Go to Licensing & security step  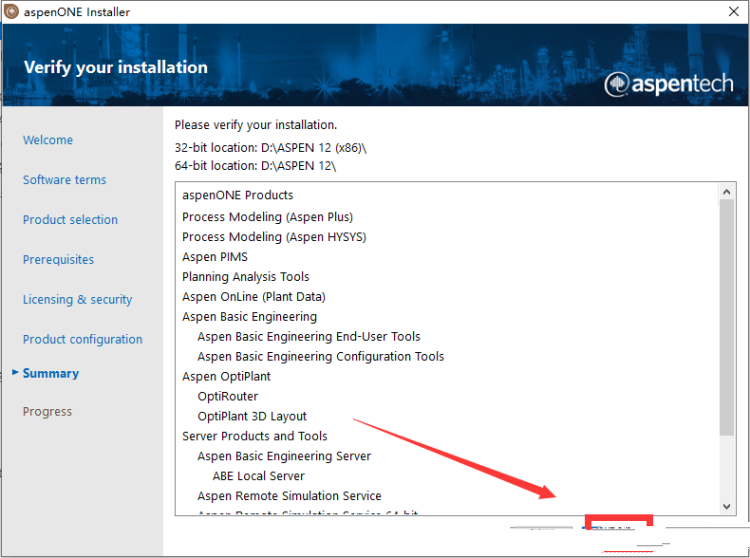click(77, 299)
